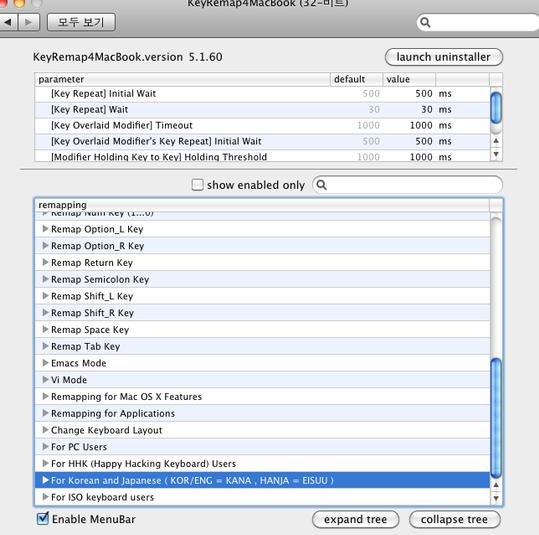
Task: Go forward with the right arrow button
Action: tap(29, 22)
